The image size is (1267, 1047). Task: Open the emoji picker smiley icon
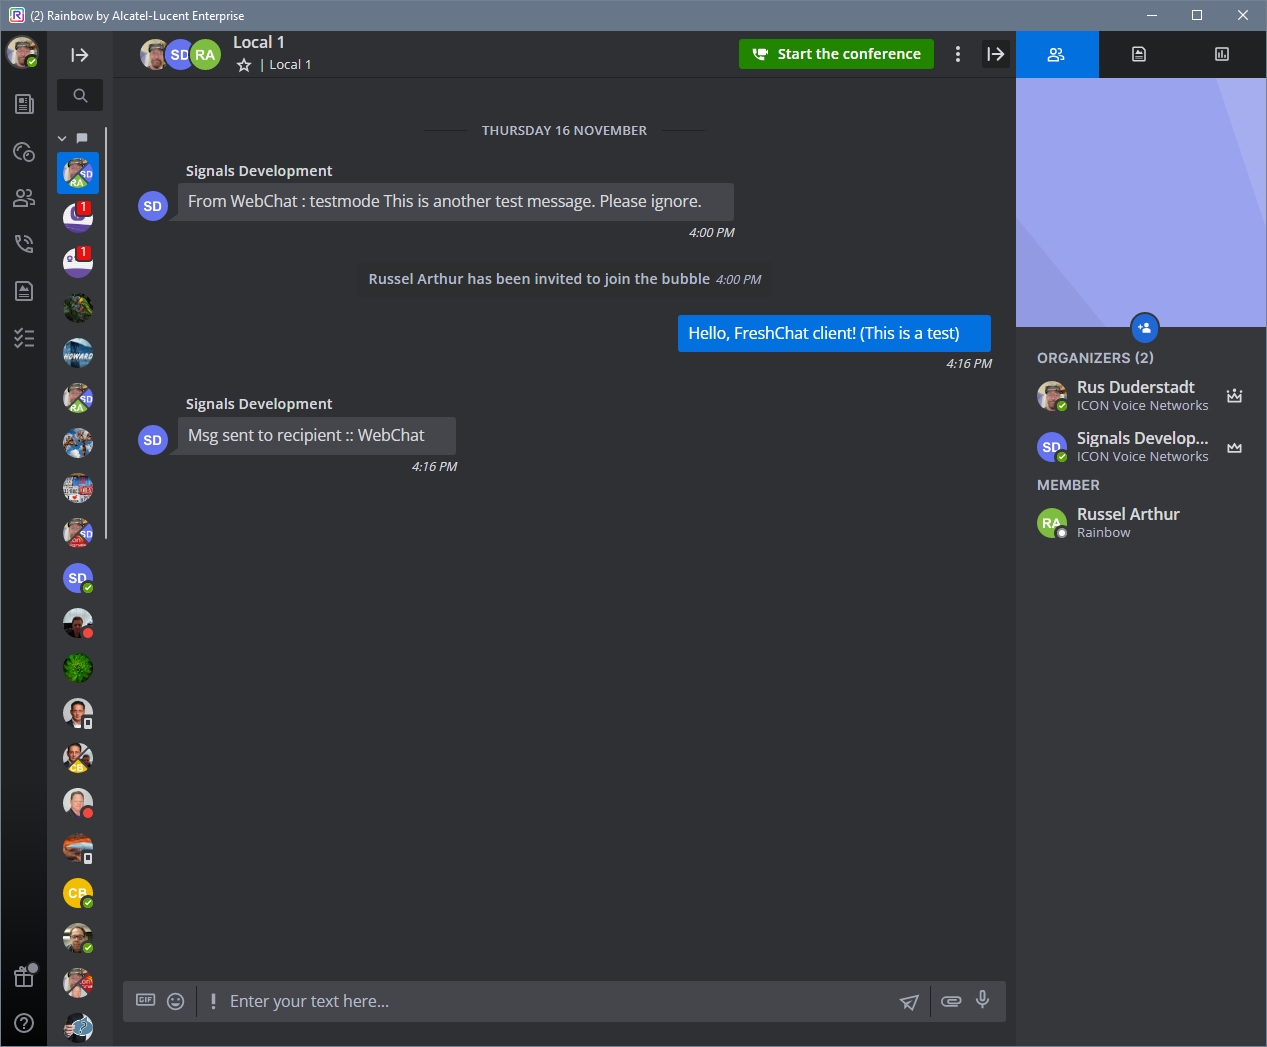click(176, 1001)
